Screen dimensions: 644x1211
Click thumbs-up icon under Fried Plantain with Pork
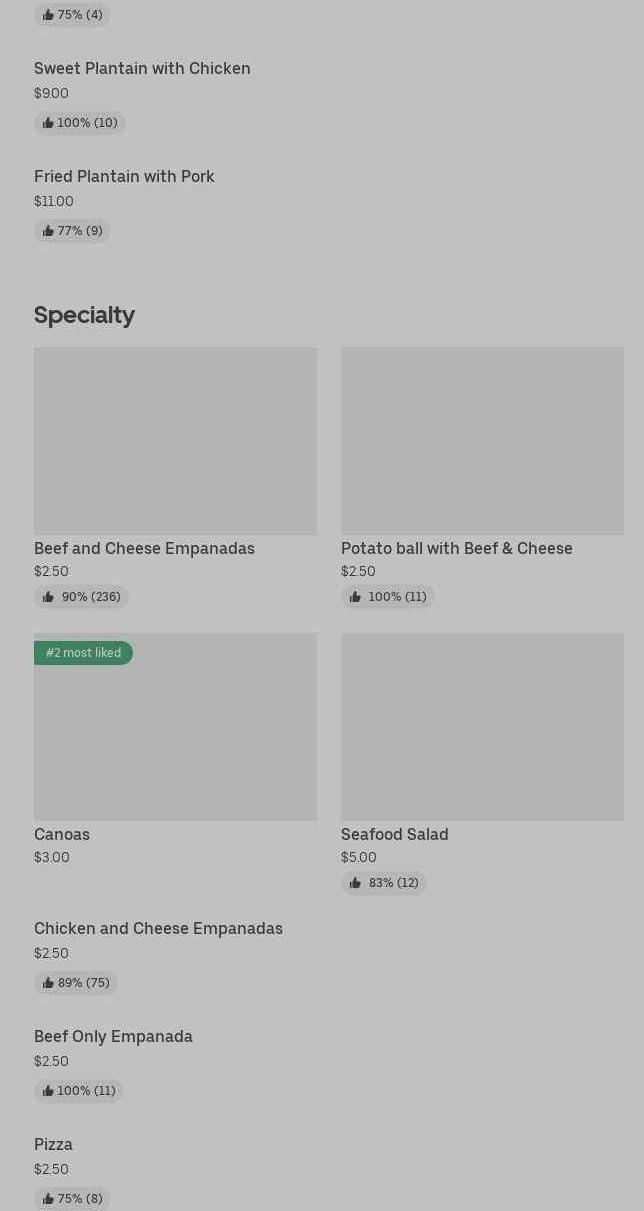(48, 231)
